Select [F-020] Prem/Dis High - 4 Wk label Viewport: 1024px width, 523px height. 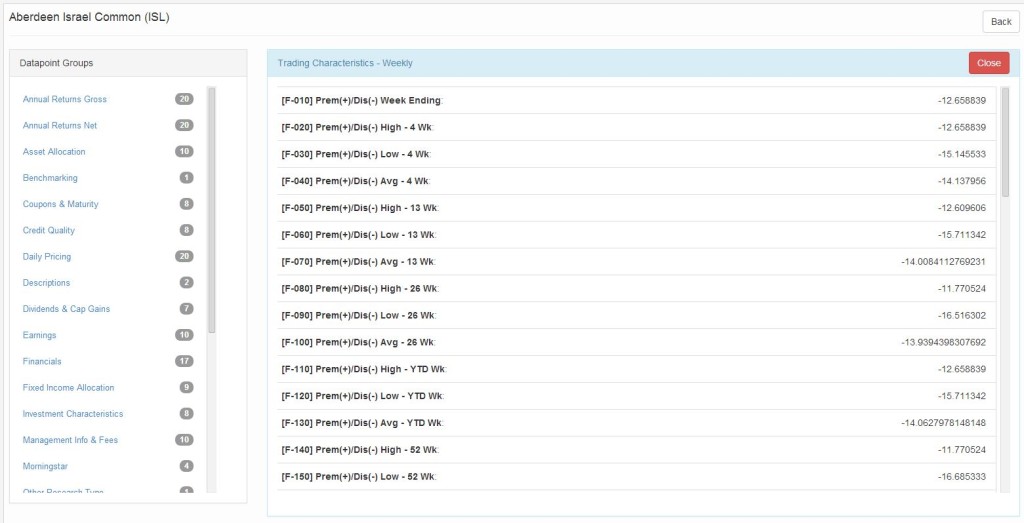click(x=357, y=127)
